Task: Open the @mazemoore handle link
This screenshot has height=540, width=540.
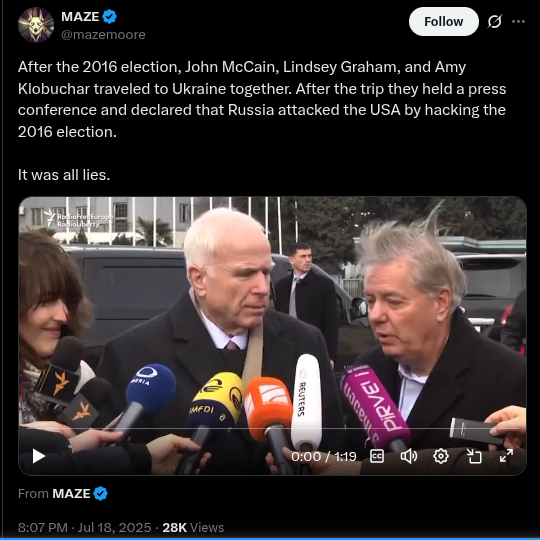Action: (x=103, y=35)
